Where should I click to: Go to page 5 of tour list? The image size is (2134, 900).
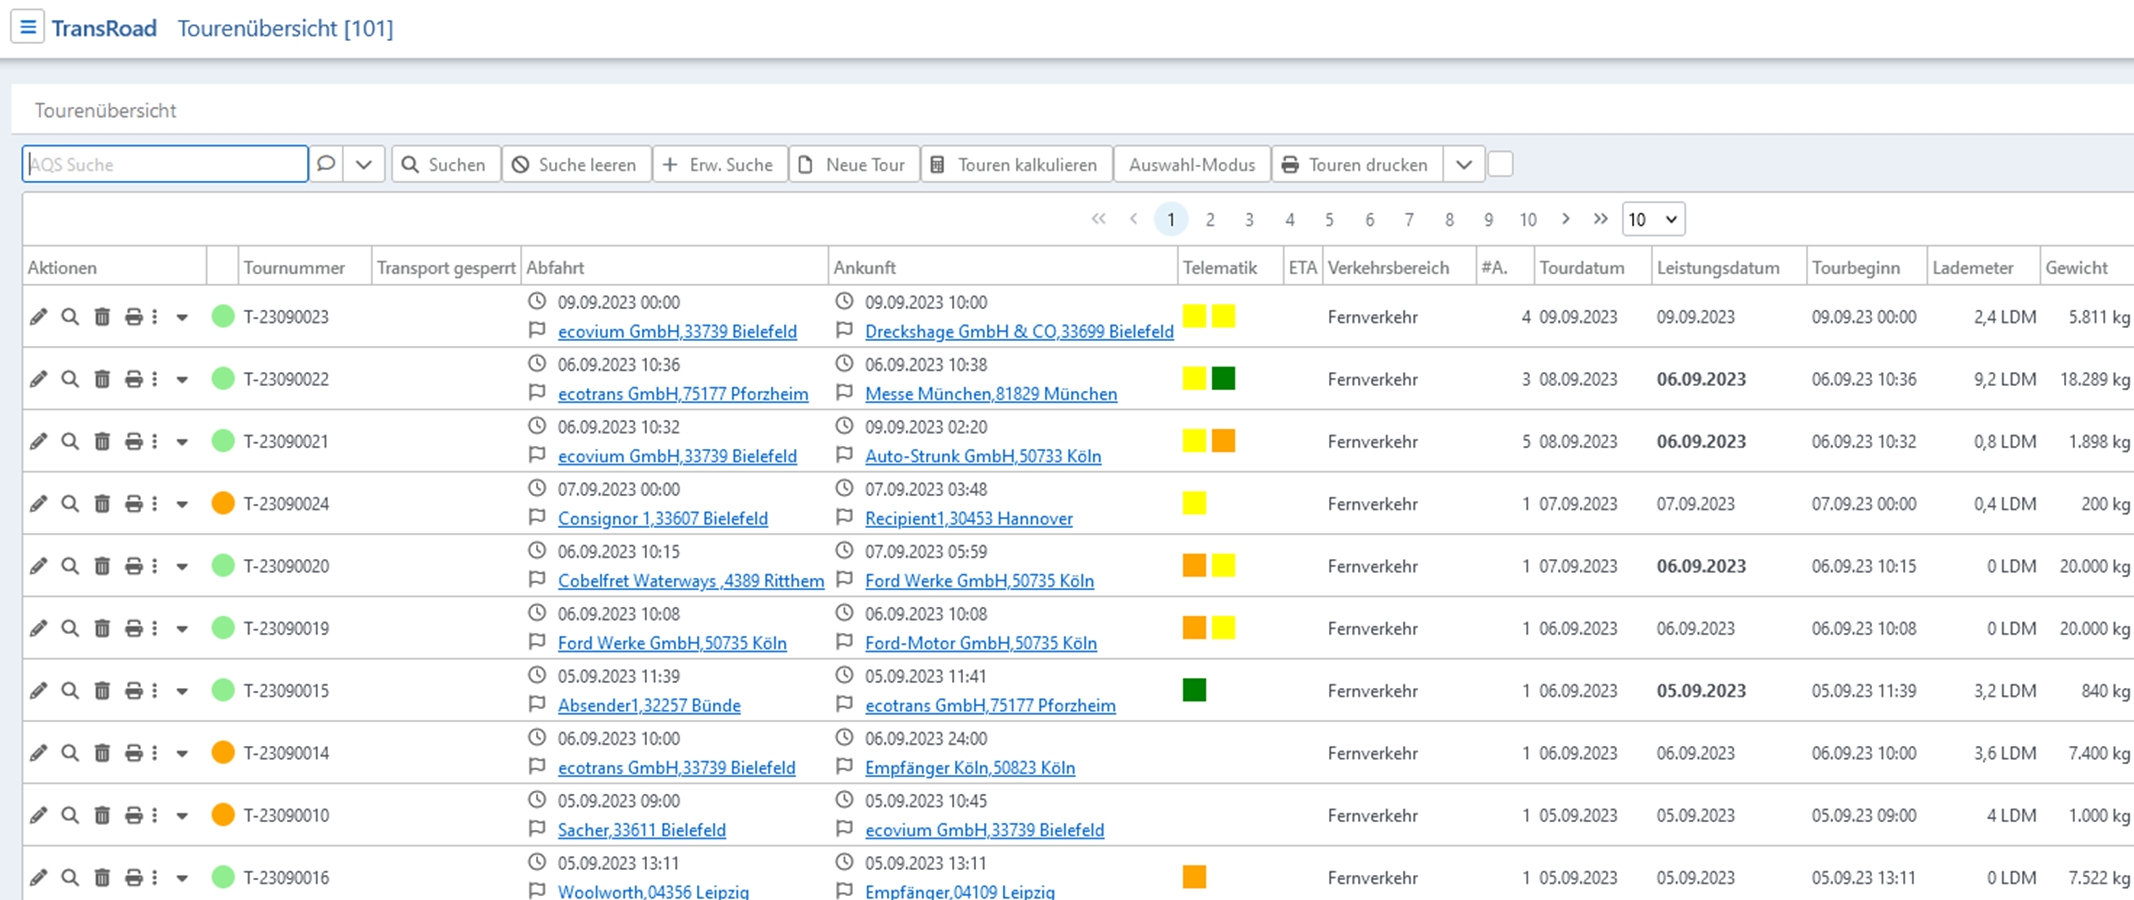[x=1329, y=219]
